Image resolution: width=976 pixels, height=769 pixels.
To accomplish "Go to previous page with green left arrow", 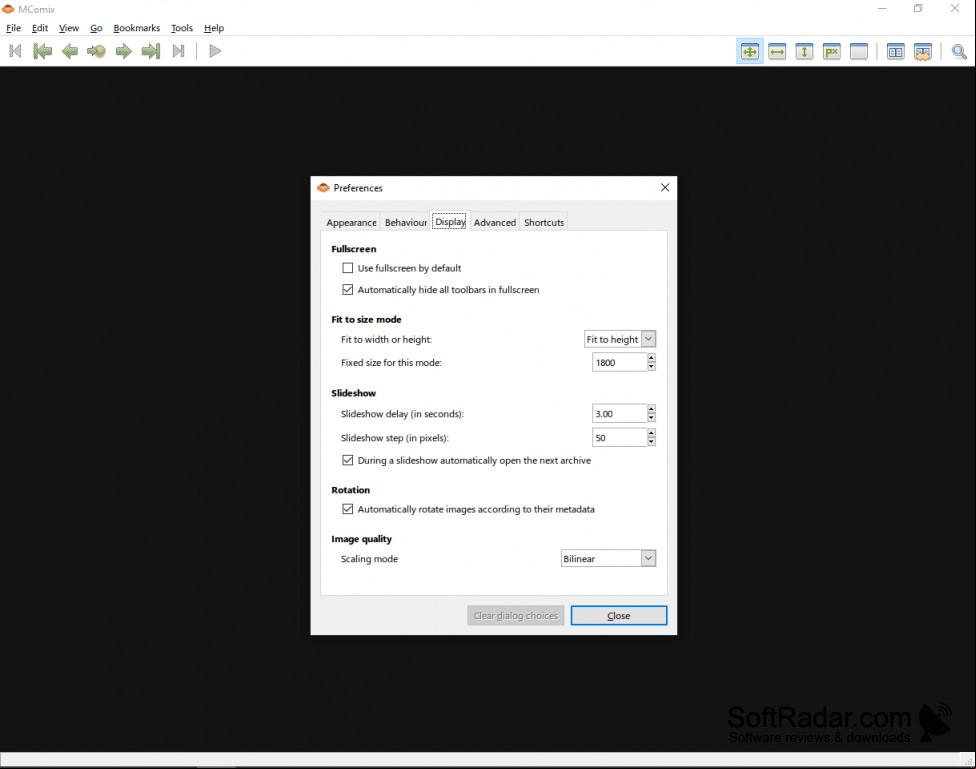I will coord(70,51).
